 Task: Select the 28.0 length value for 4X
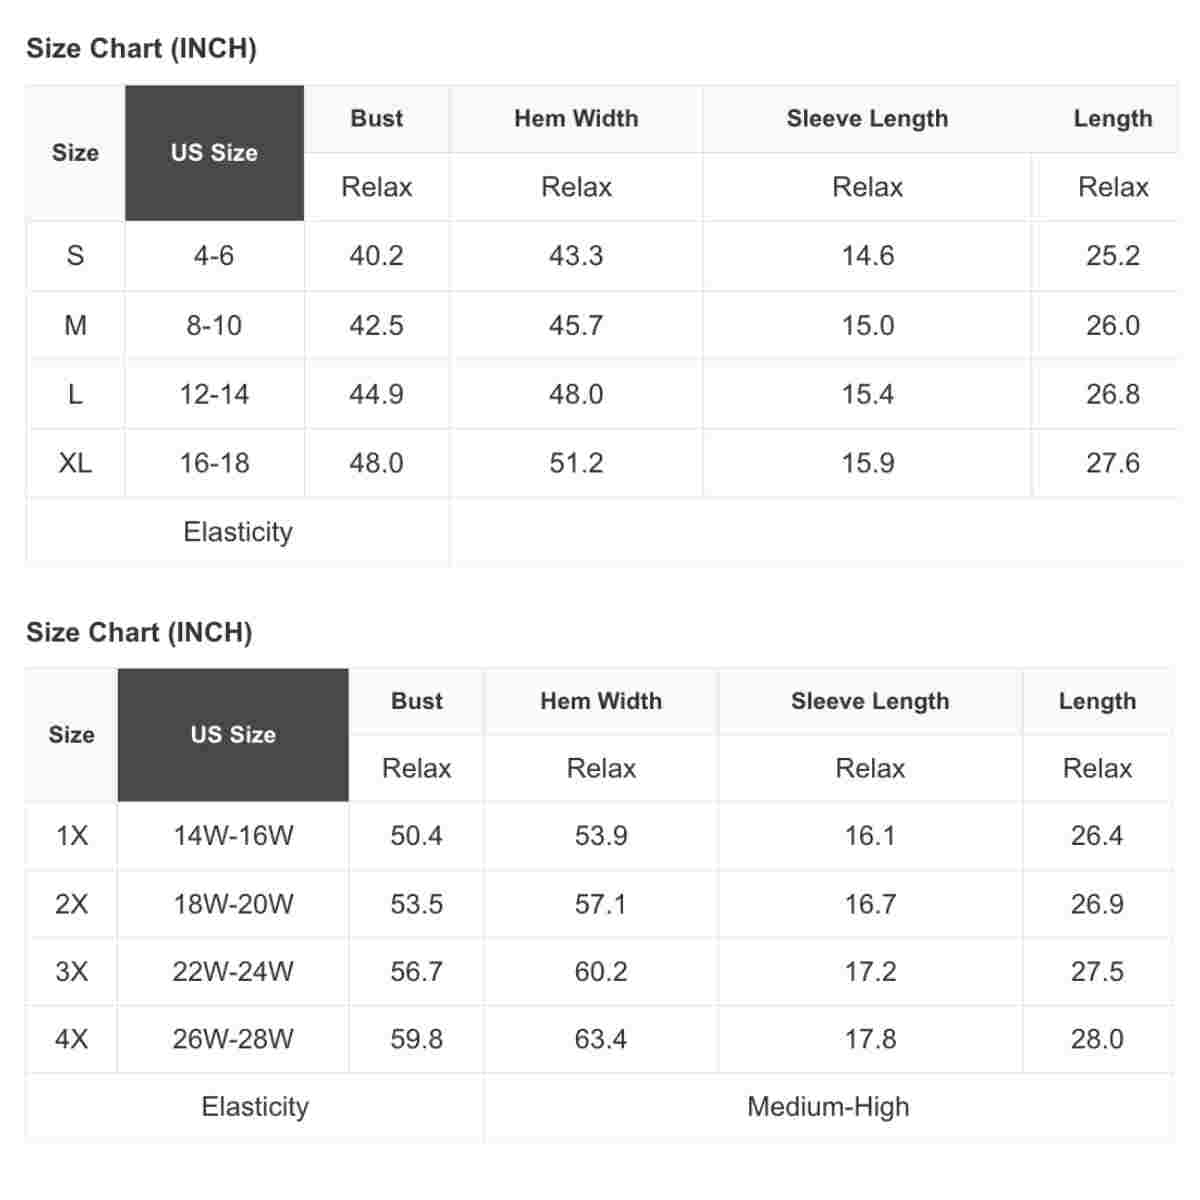tap(1097, 1040)
